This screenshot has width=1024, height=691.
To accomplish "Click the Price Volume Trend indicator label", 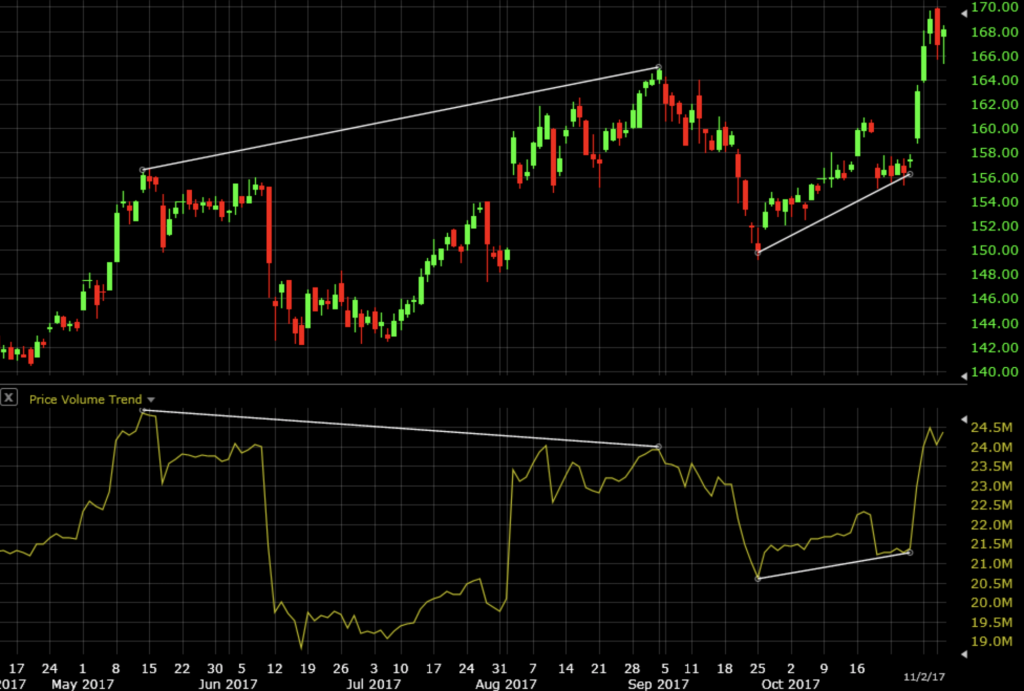I will click(x=85, y=399).
